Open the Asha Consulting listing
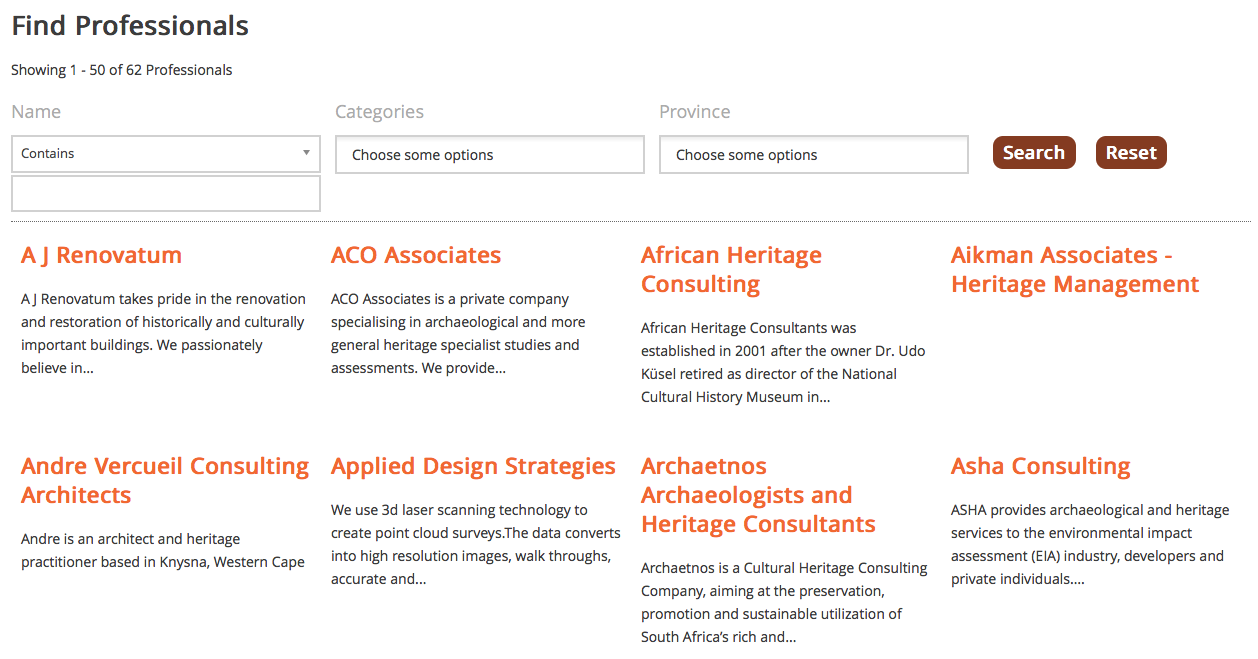 [1040, 466]
